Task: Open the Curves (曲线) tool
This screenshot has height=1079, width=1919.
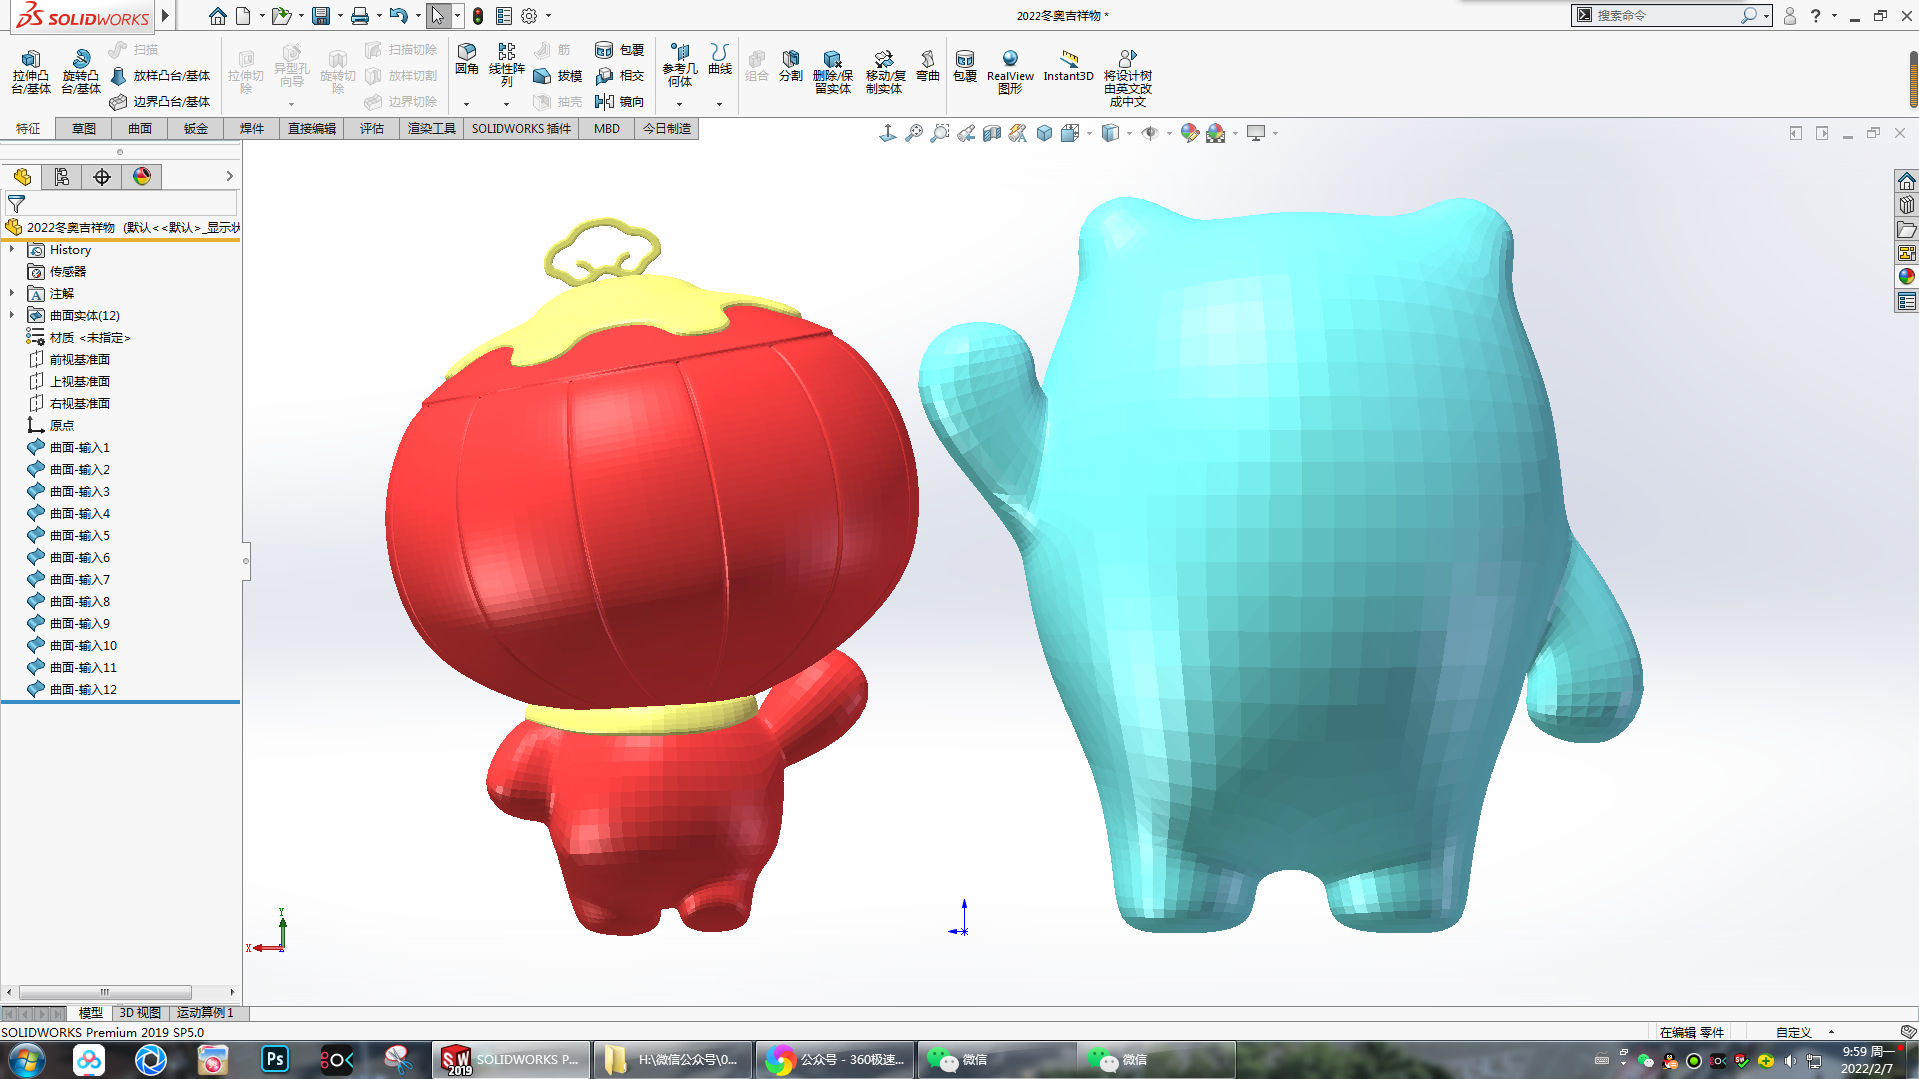Action: tap(720, 59)
